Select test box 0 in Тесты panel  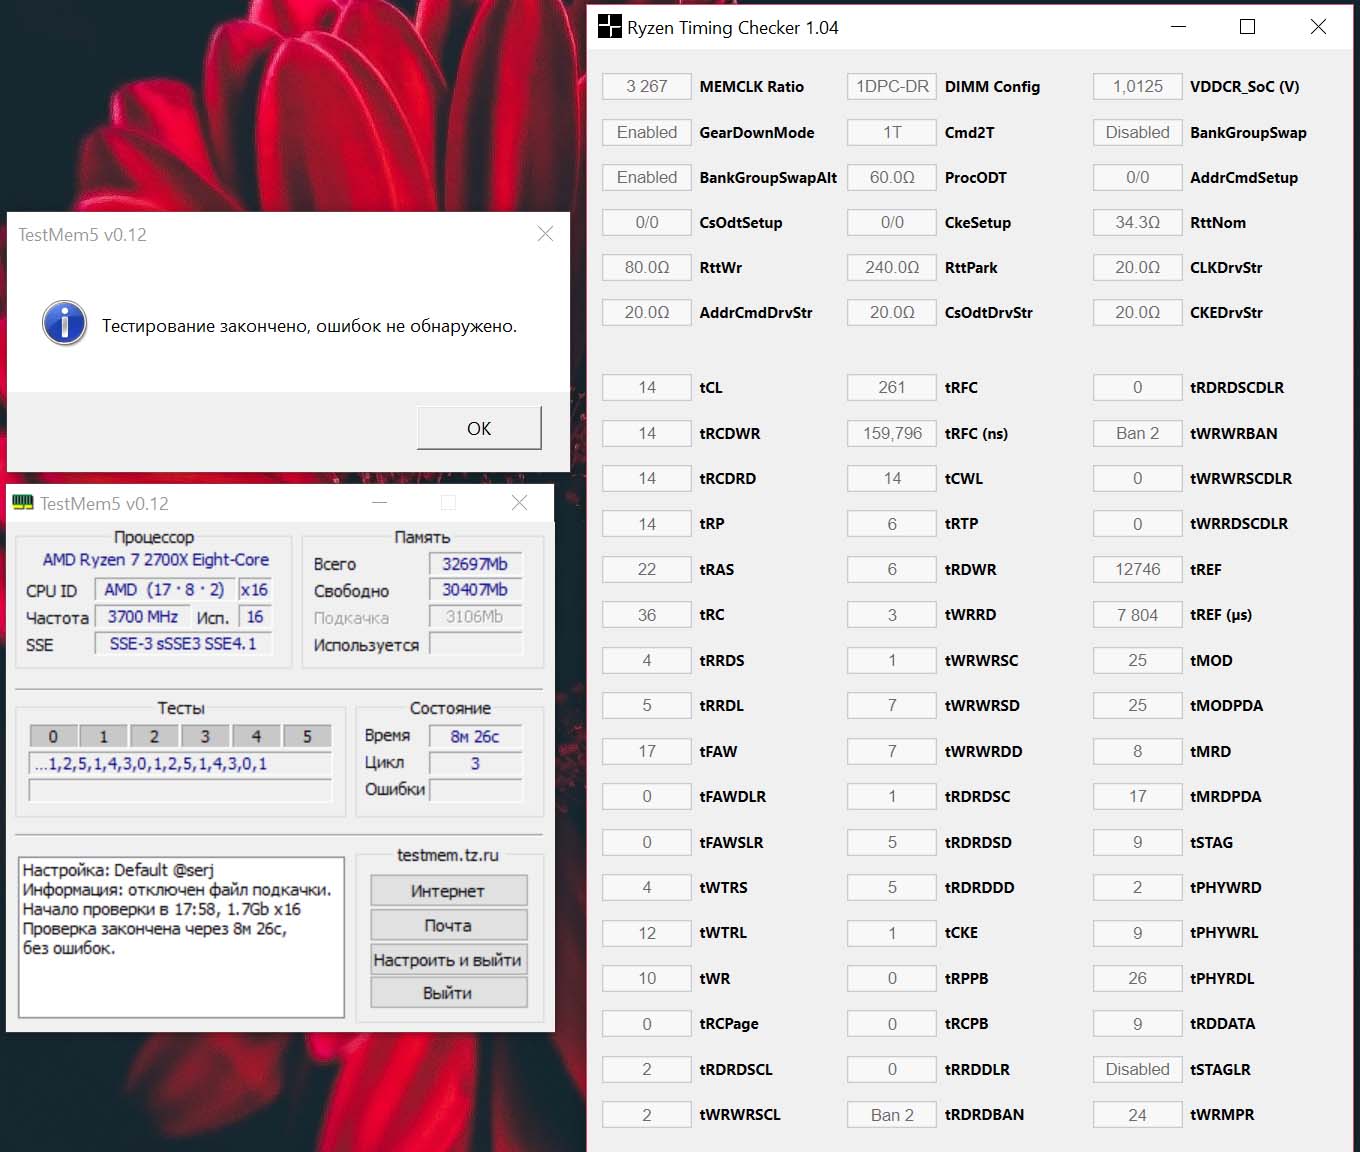point(53,736)
